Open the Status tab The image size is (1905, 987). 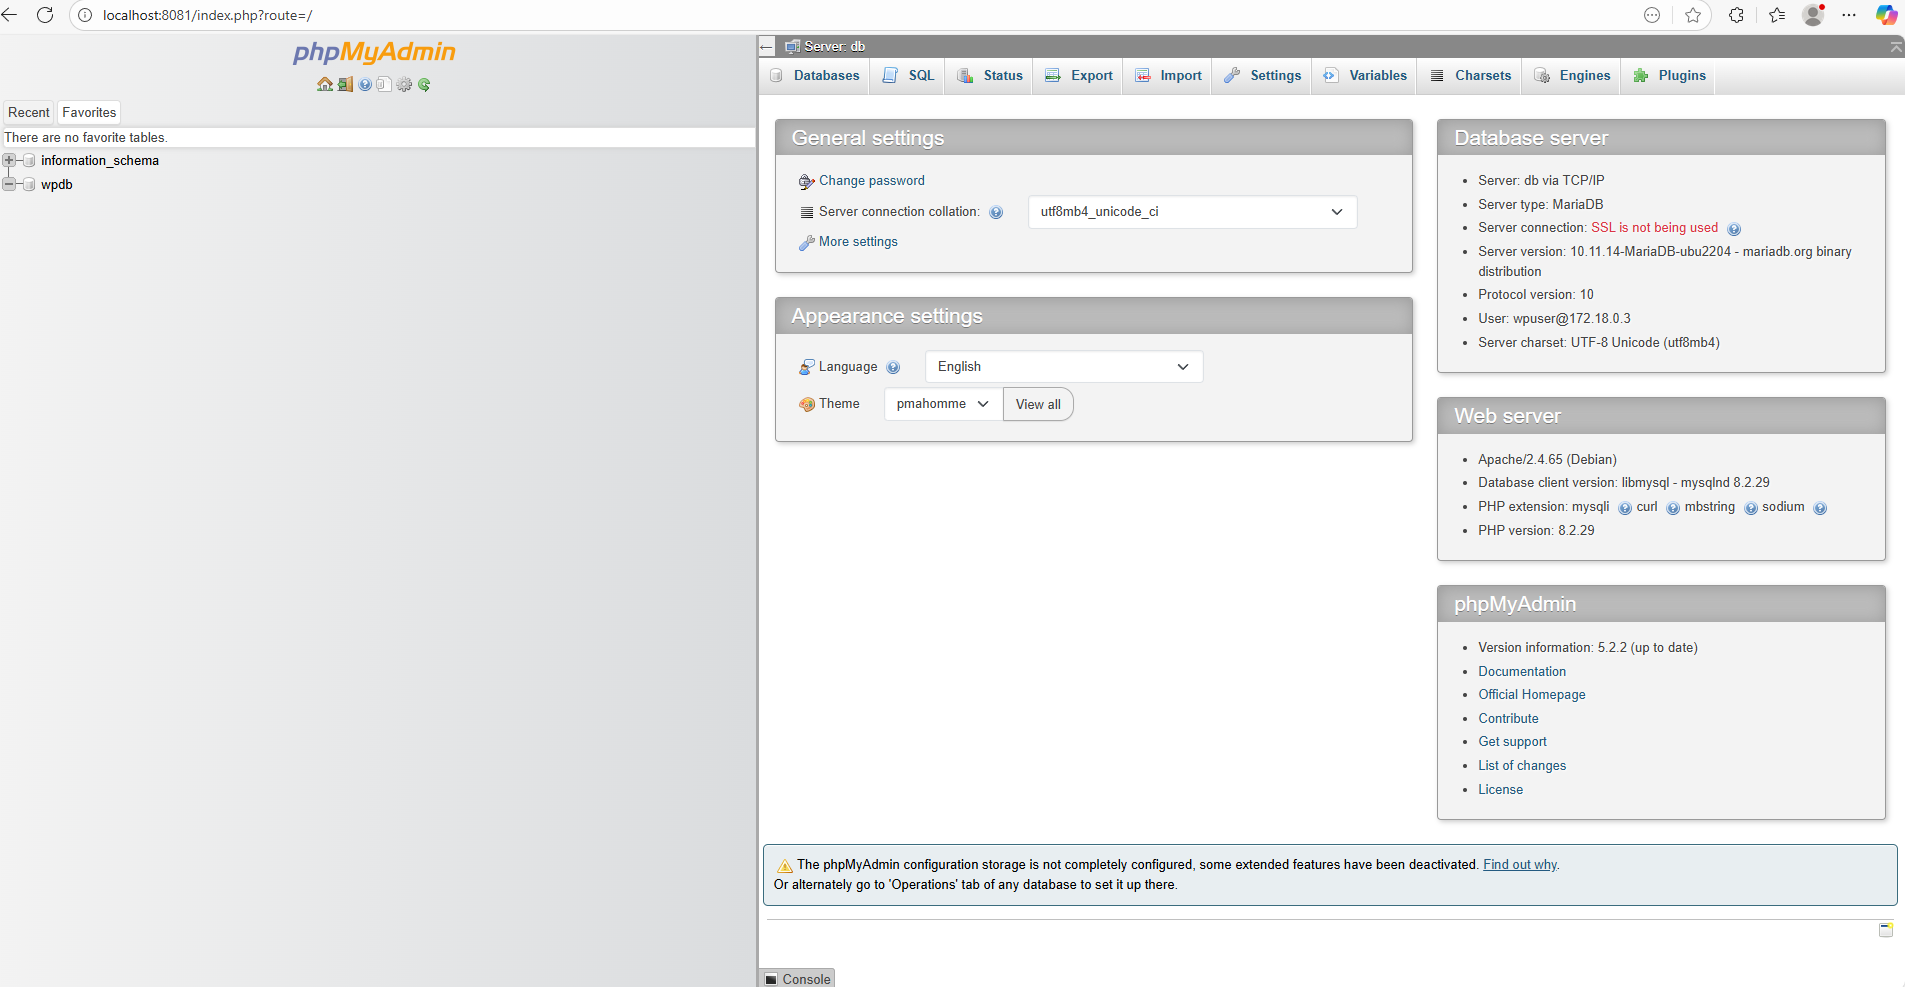tap(990, 76)
